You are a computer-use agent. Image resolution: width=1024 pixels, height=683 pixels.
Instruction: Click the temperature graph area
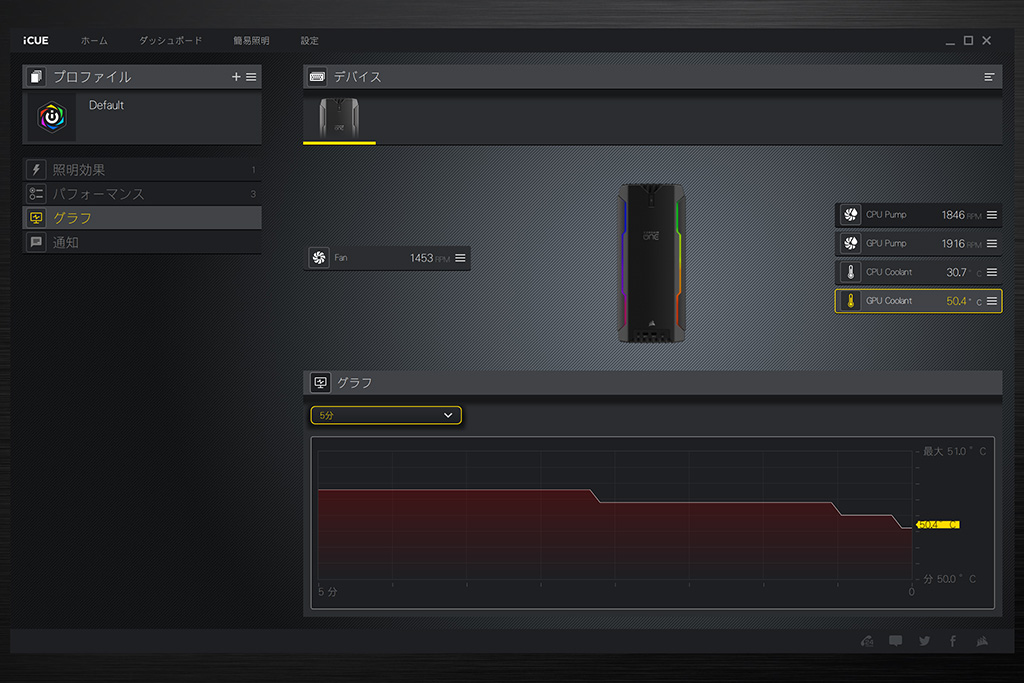click(615, 515)
